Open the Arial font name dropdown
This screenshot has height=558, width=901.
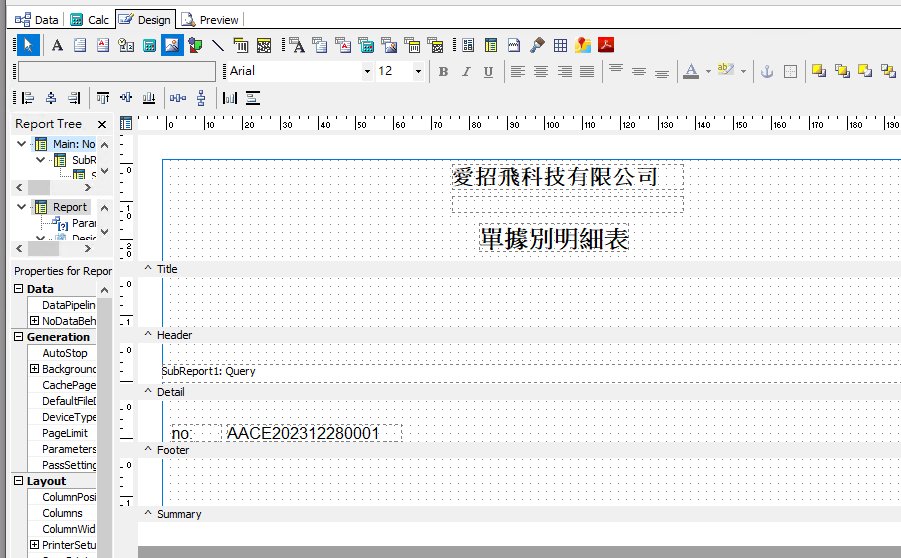tap(367, 72)
